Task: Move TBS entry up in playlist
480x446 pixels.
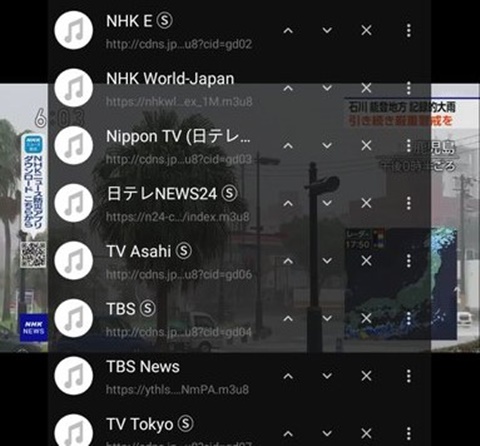Action: click(288, 319)
